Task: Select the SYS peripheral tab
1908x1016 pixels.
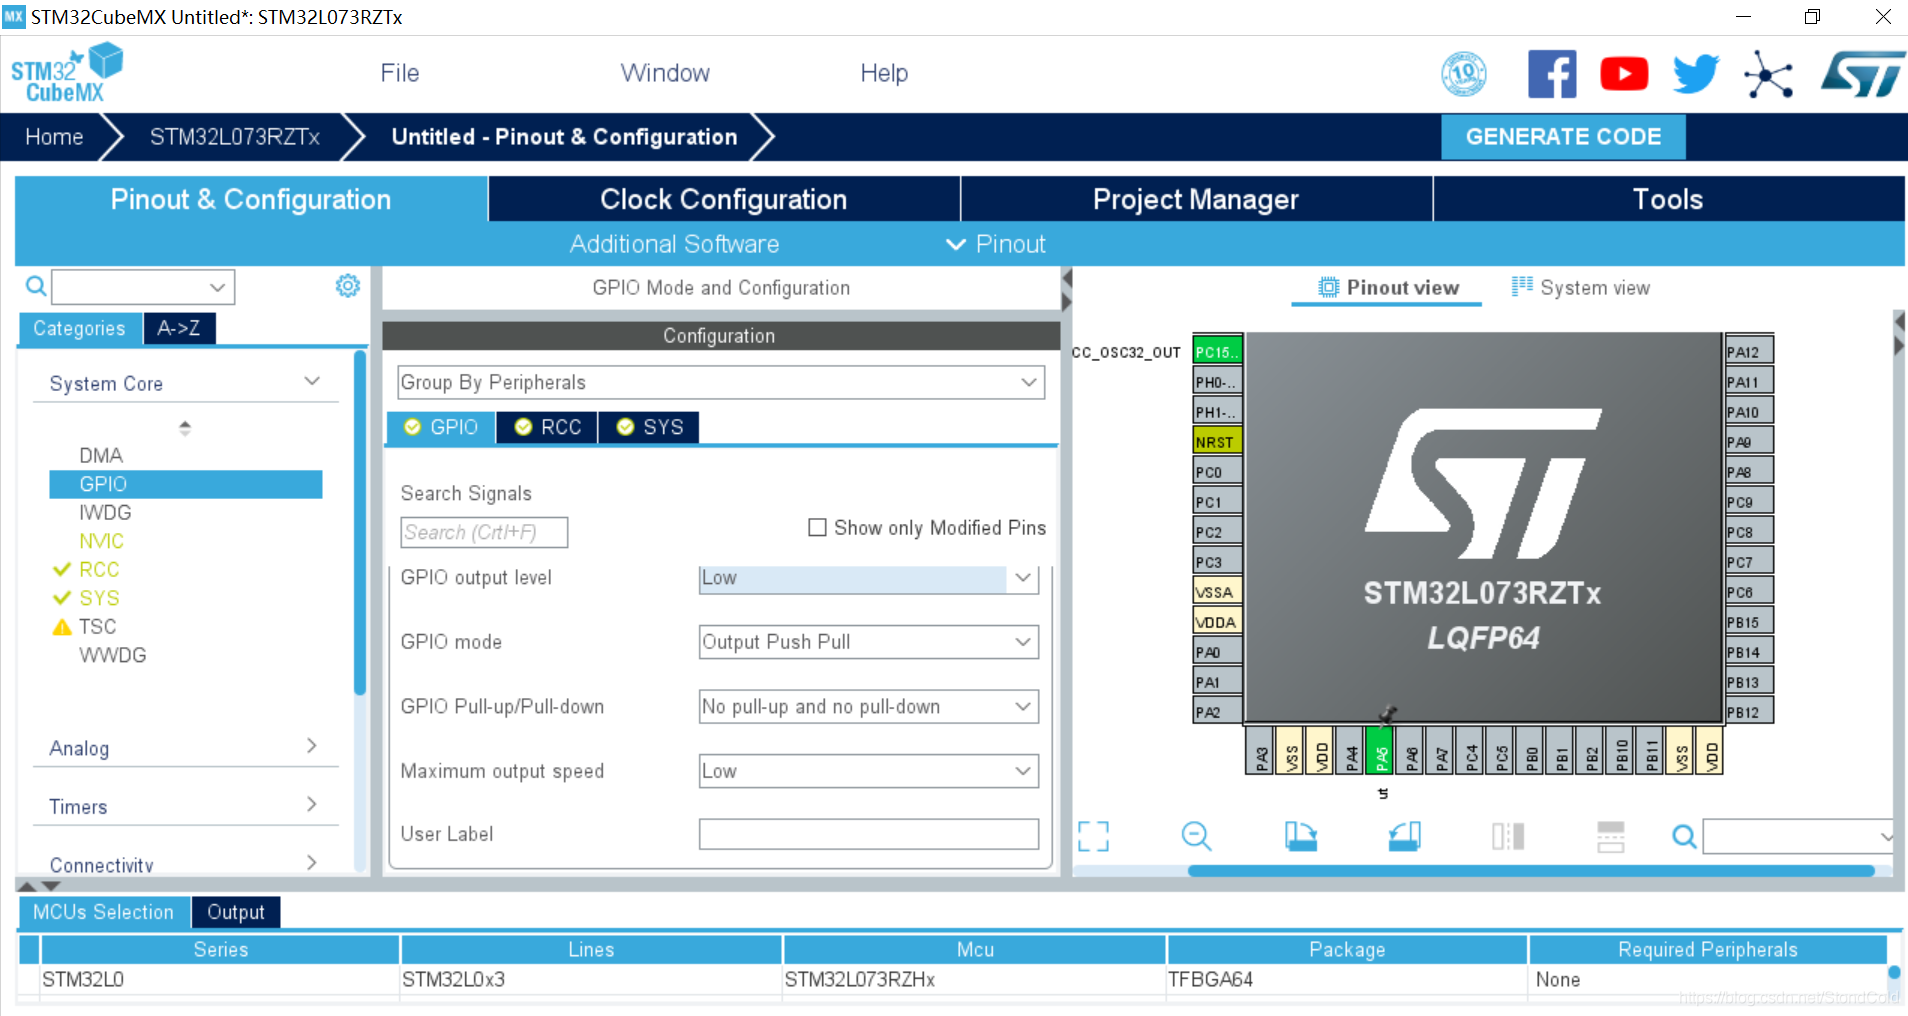Action: (x=650, y=427)
